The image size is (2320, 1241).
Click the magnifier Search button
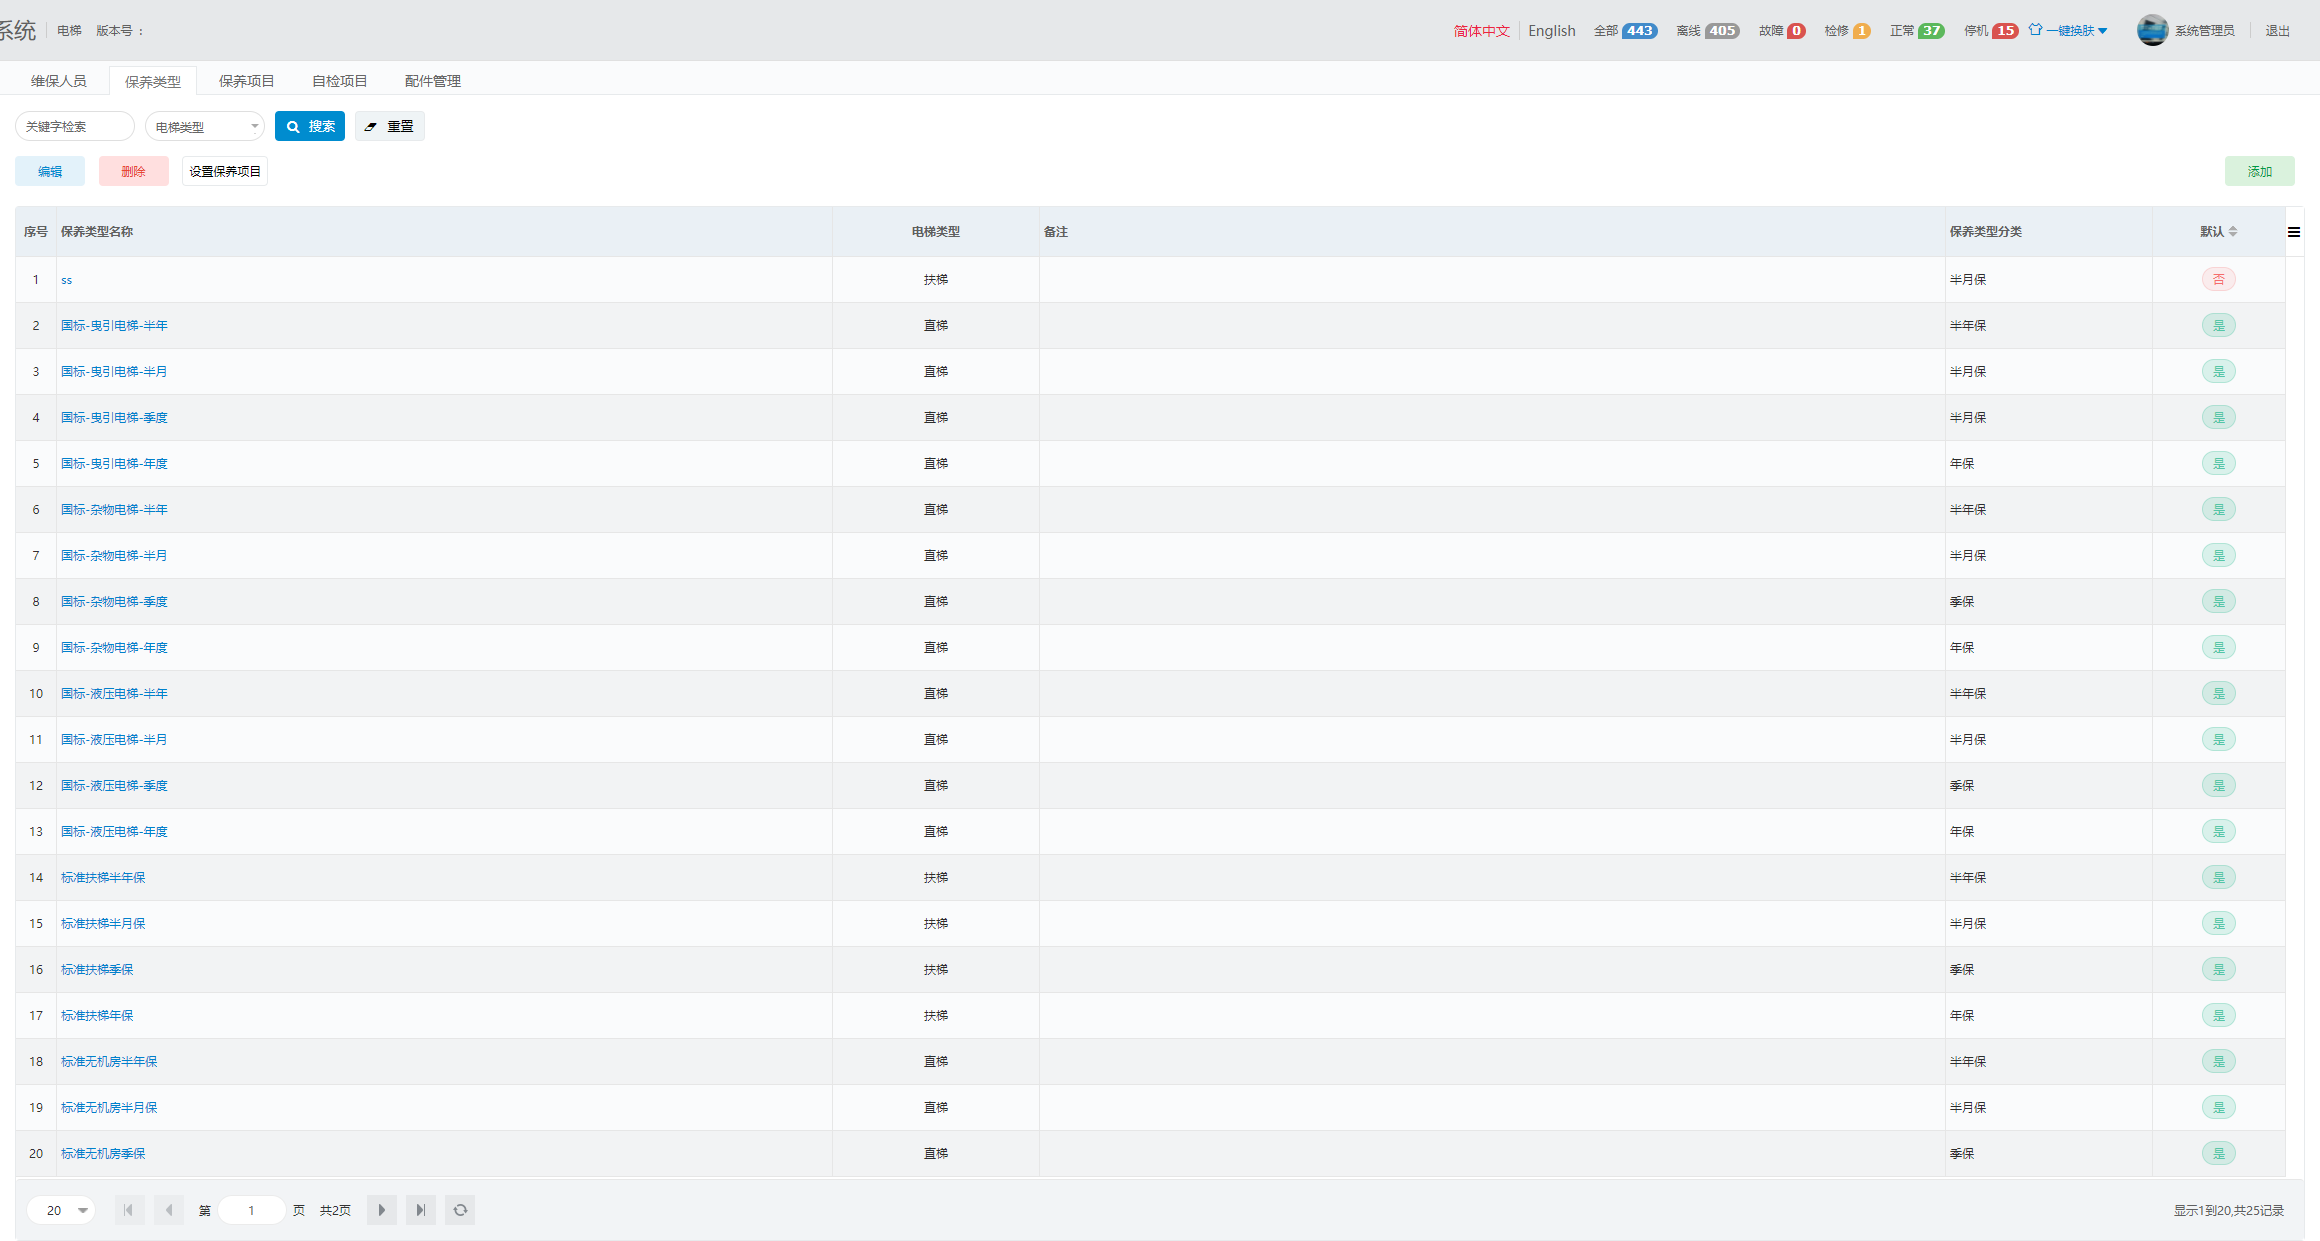point(310,126)
